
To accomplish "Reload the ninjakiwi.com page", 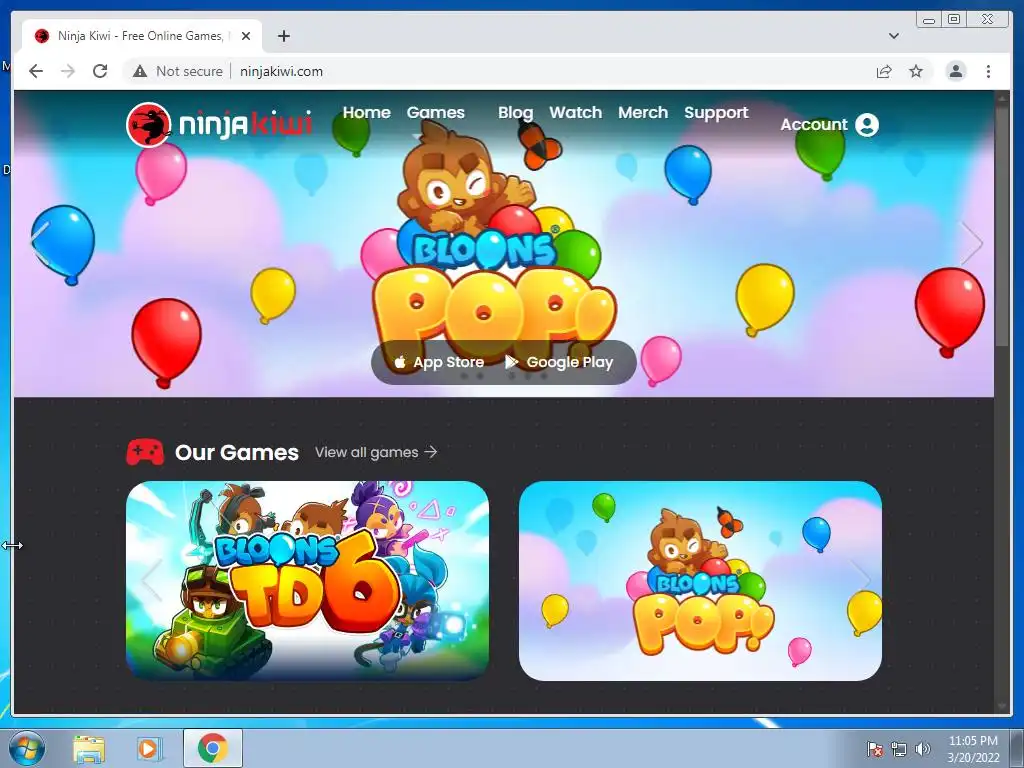I will pyautogui.click(x=100, y=71).
